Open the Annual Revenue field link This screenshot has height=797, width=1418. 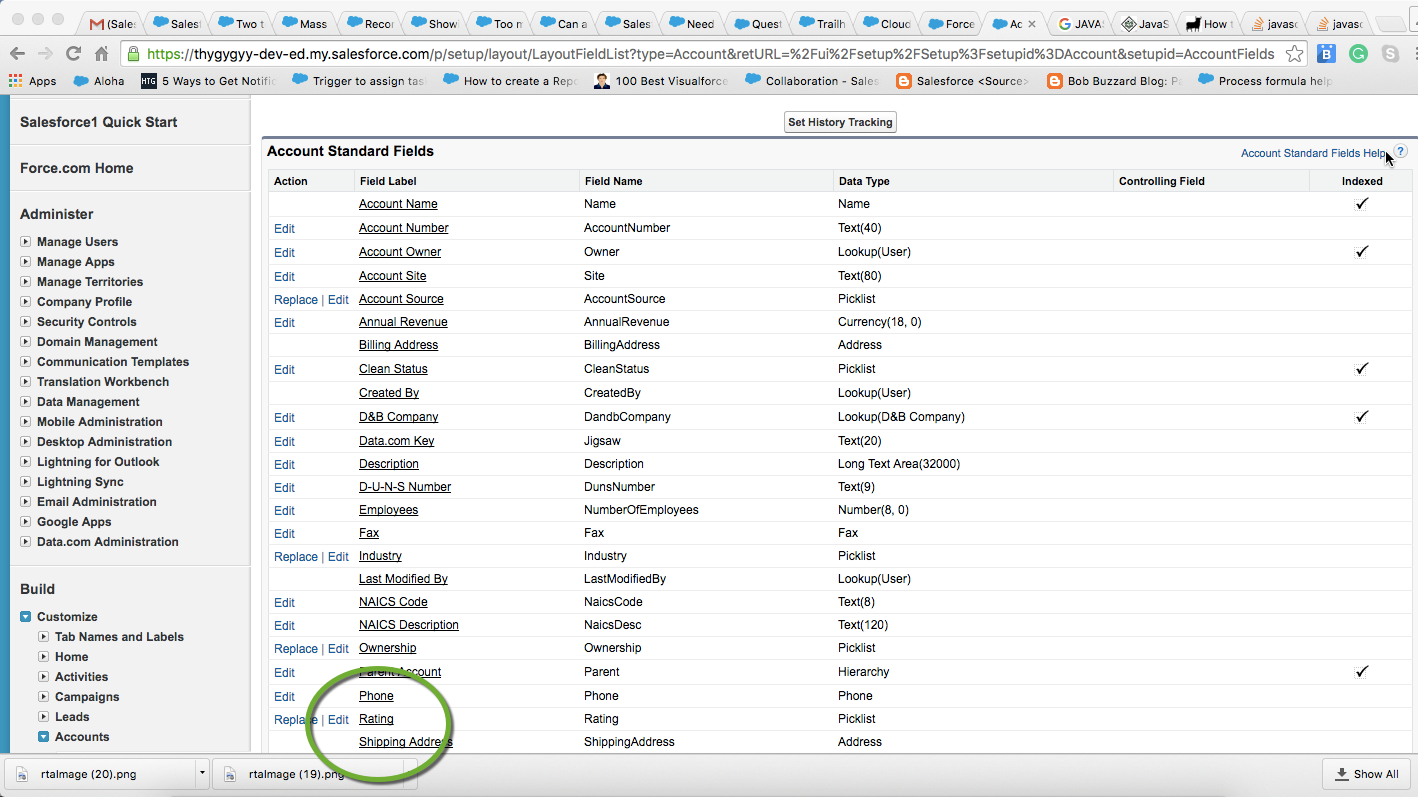(x=403, y=322)
